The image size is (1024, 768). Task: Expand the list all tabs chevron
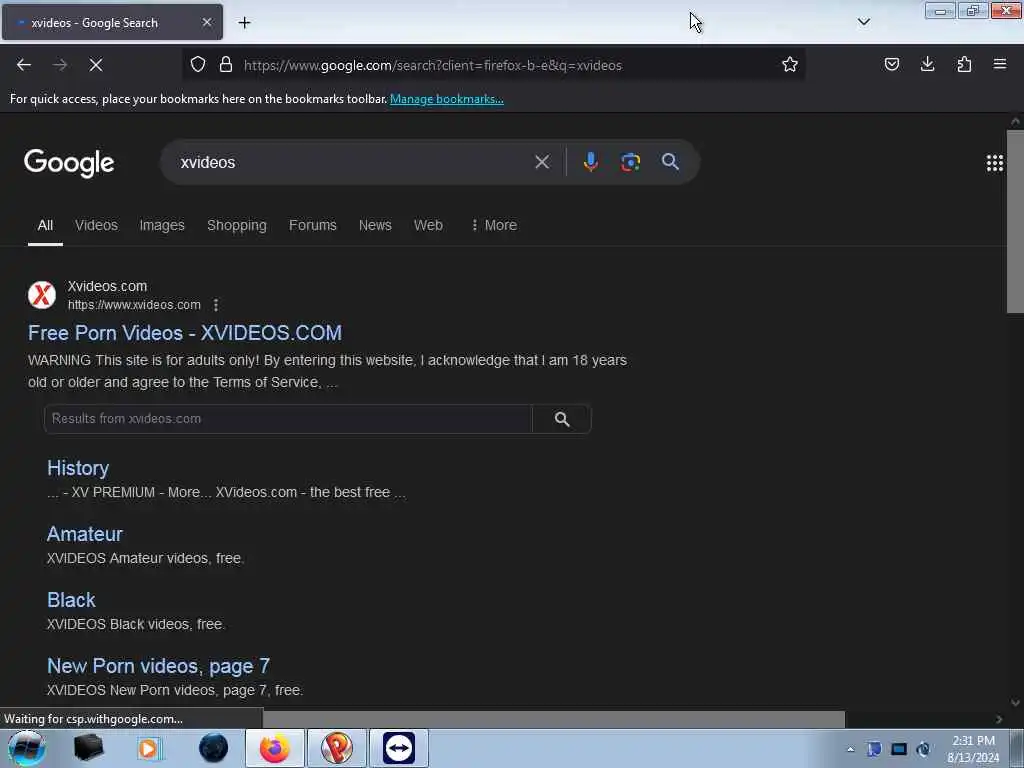click(x=863, y=22)
